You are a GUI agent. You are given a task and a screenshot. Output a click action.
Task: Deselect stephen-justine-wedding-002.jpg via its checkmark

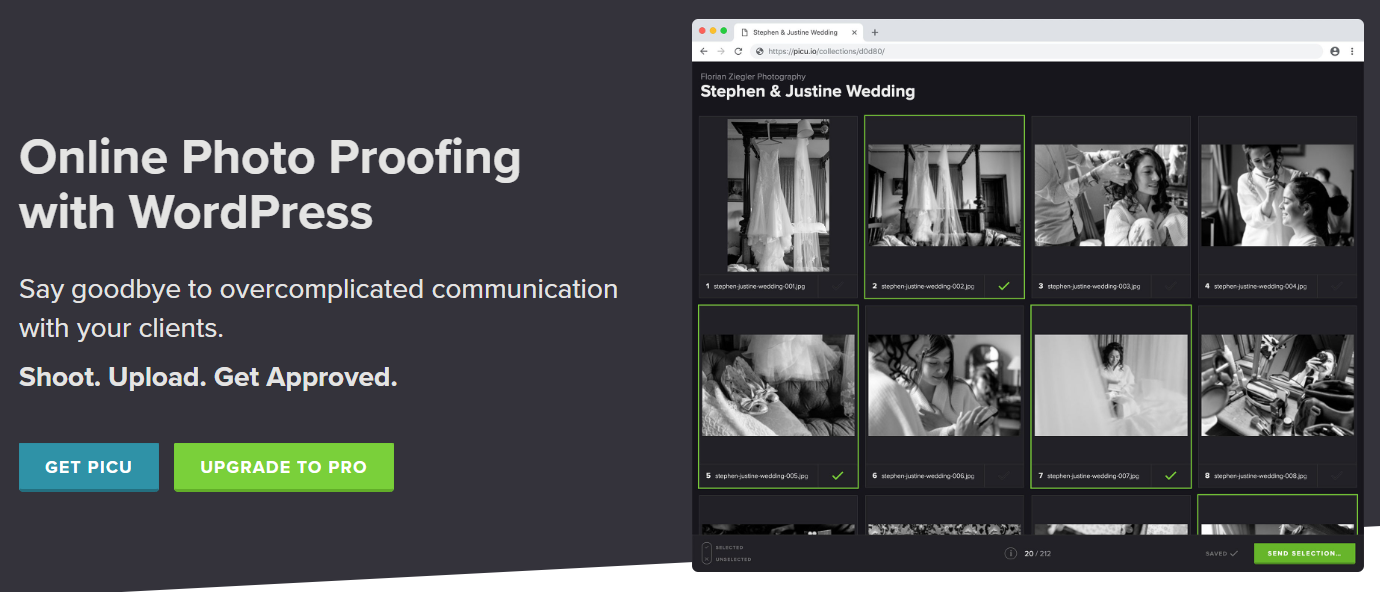(x=1004, y=286)
